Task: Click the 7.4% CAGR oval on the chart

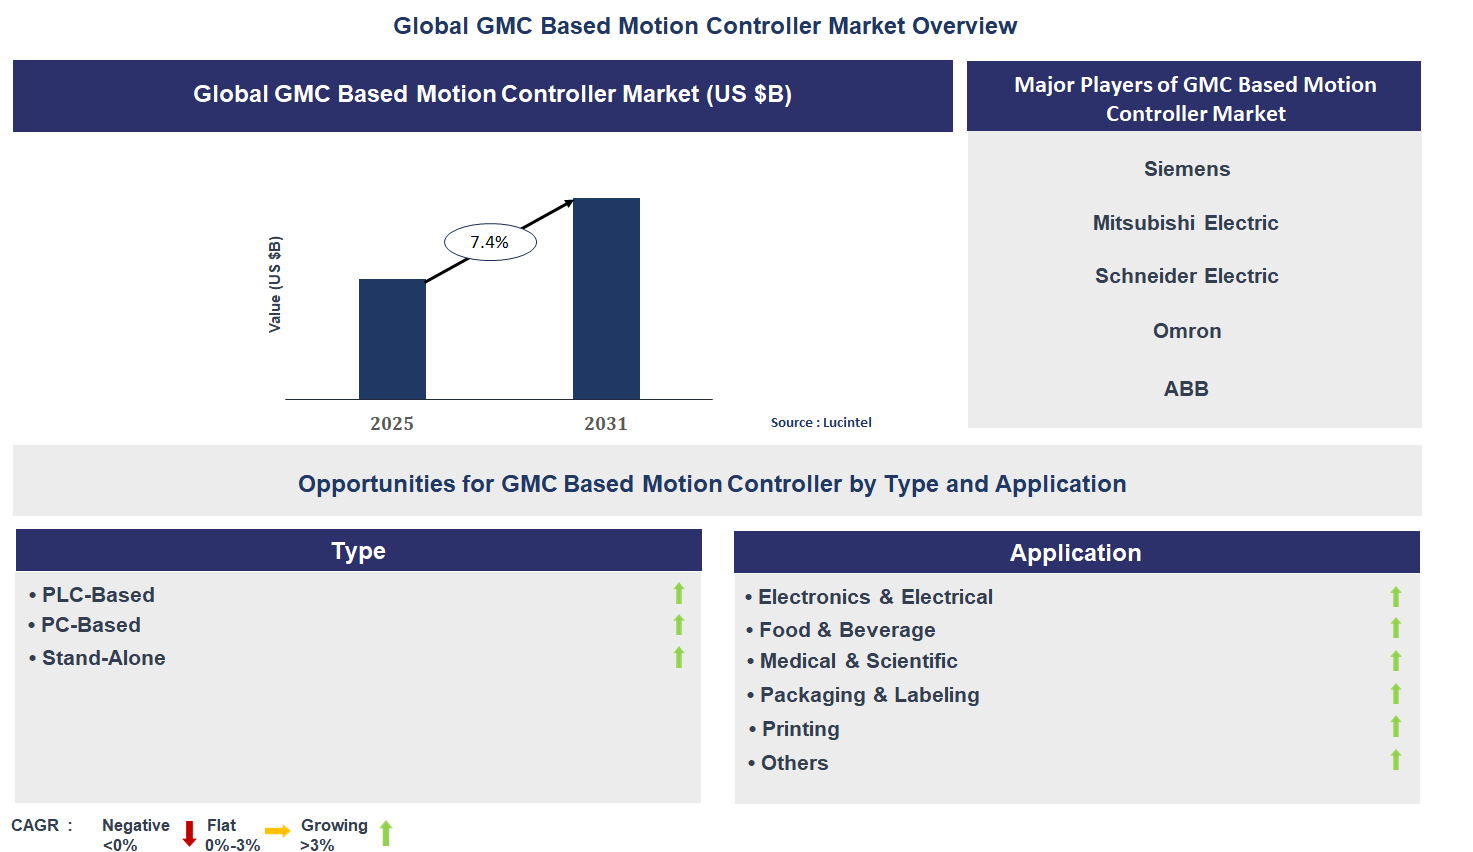Action: tap(488, 241)
